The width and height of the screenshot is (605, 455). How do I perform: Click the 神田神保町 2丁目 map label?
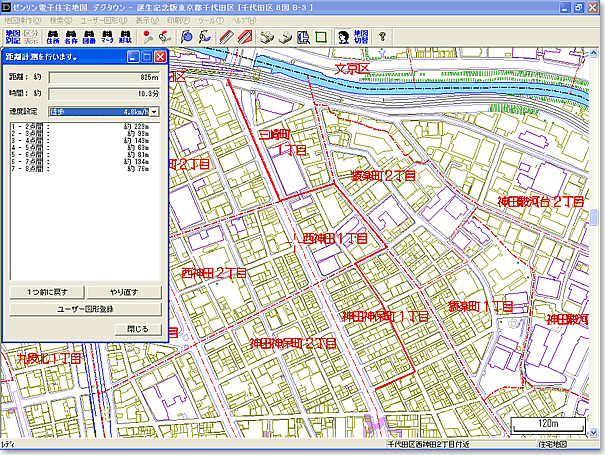293,343
